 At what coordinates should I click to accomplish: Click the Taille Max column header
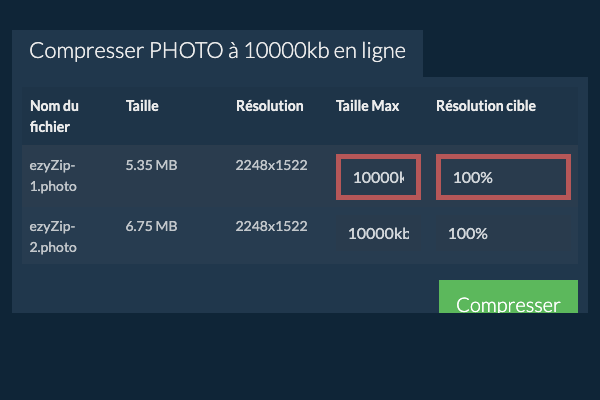[x=367, y=106]
